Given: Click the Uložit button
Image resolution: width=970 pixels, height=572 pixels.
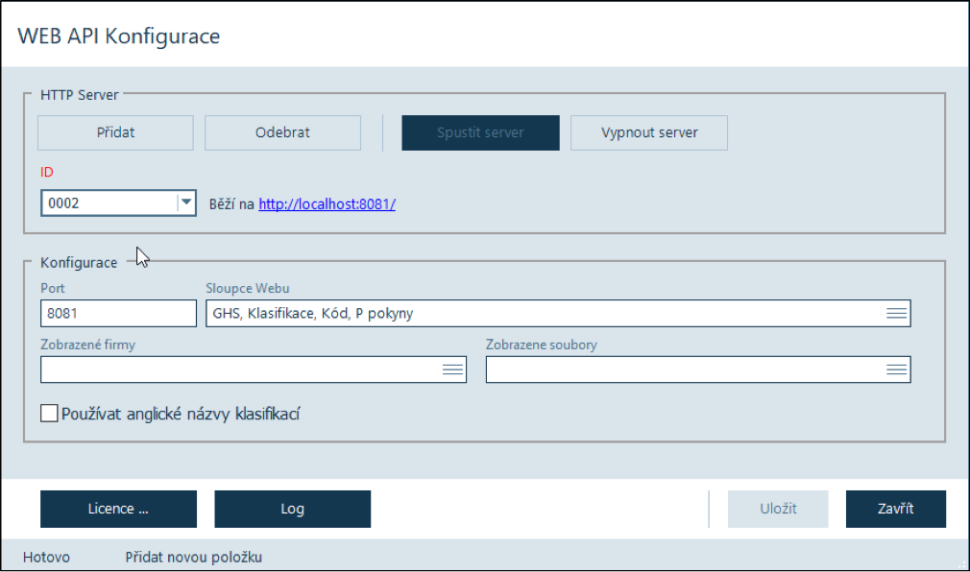Looking at the screenshot, I should pos(778,509).
